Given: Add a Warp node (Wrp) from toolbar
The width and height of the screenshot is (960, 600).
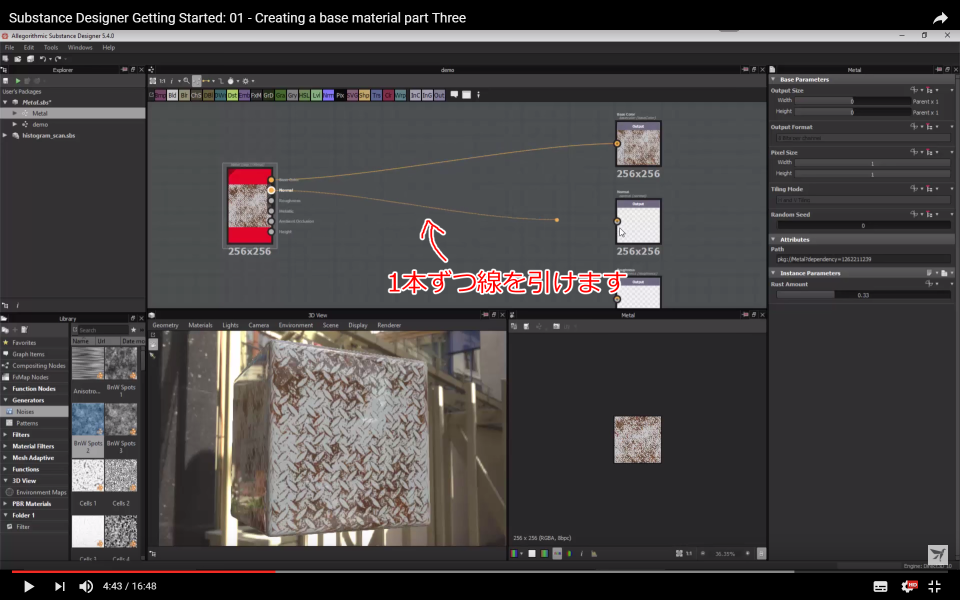Looking at the screenshot, I should [400, 96].
